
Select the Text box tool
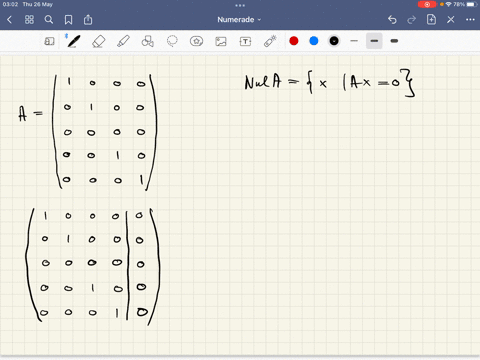point(245,41)
